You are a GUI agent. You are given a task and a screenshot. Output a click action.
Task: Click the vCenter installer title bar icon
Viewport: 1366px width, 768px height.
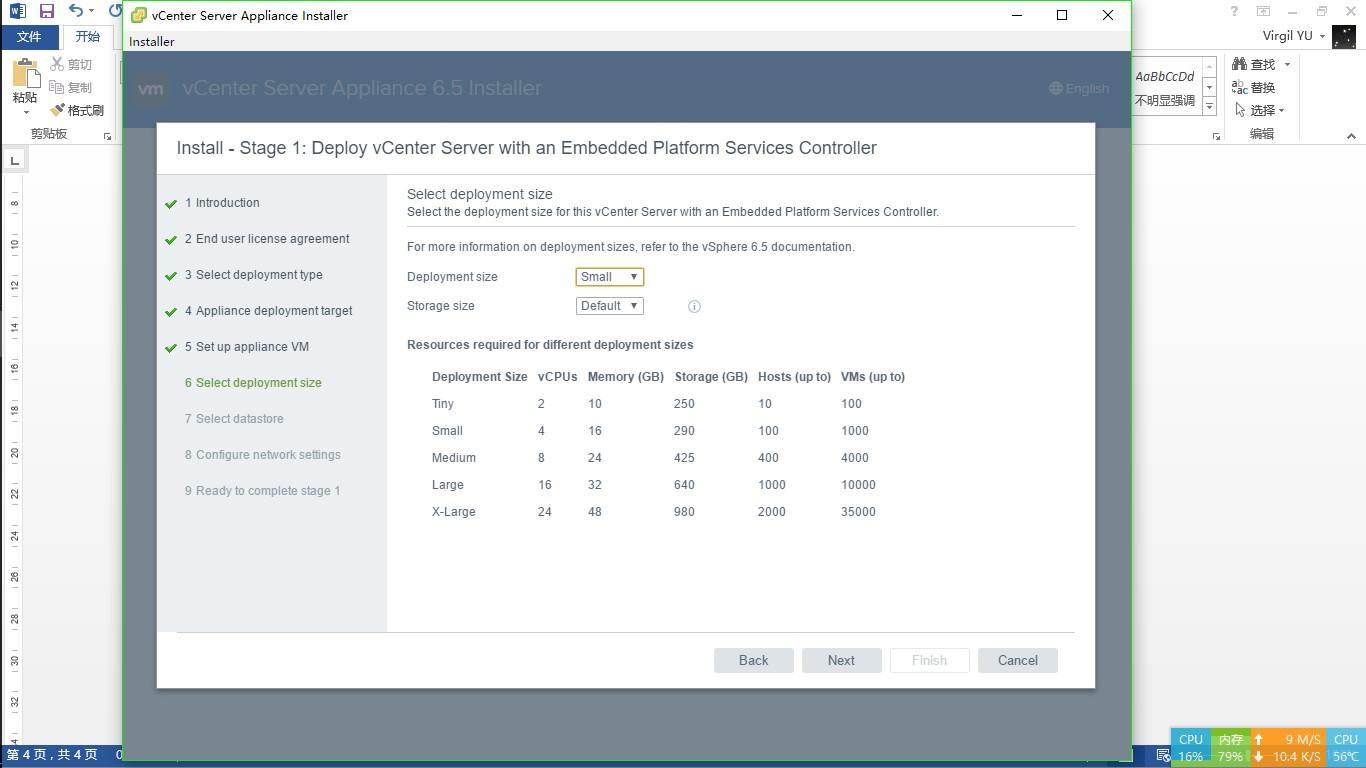tap(140, 15)
